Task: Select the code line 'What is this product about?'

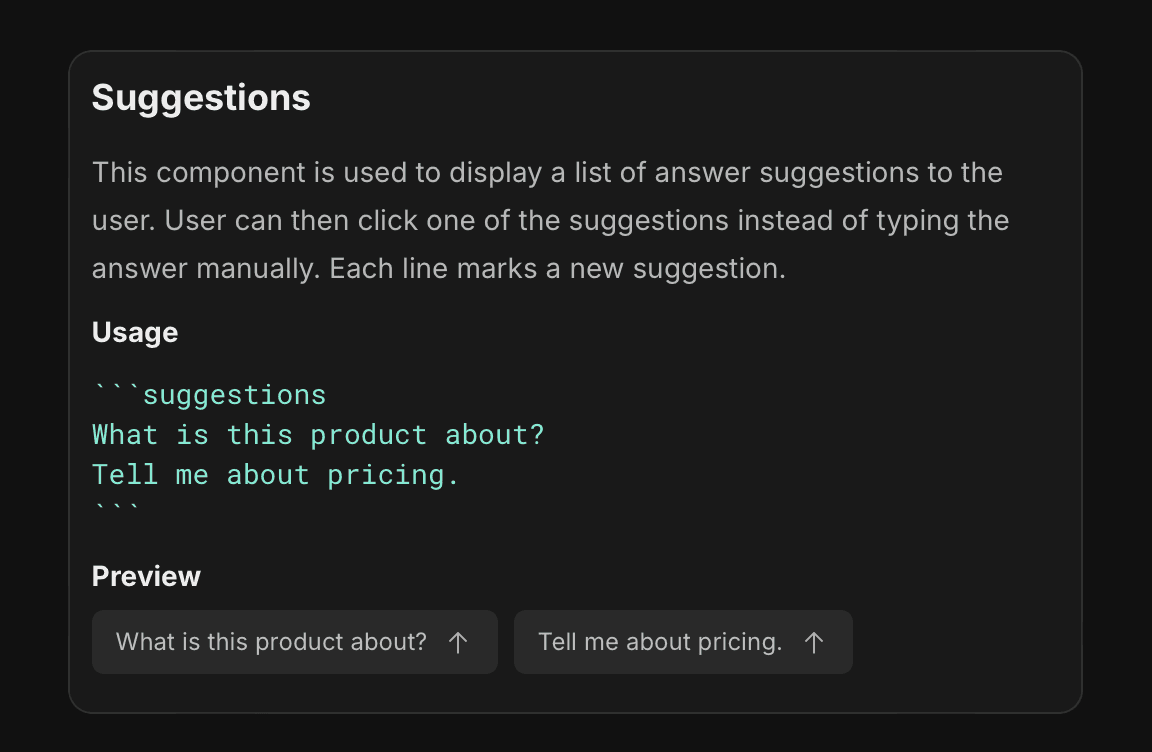Action: point(318,434)
